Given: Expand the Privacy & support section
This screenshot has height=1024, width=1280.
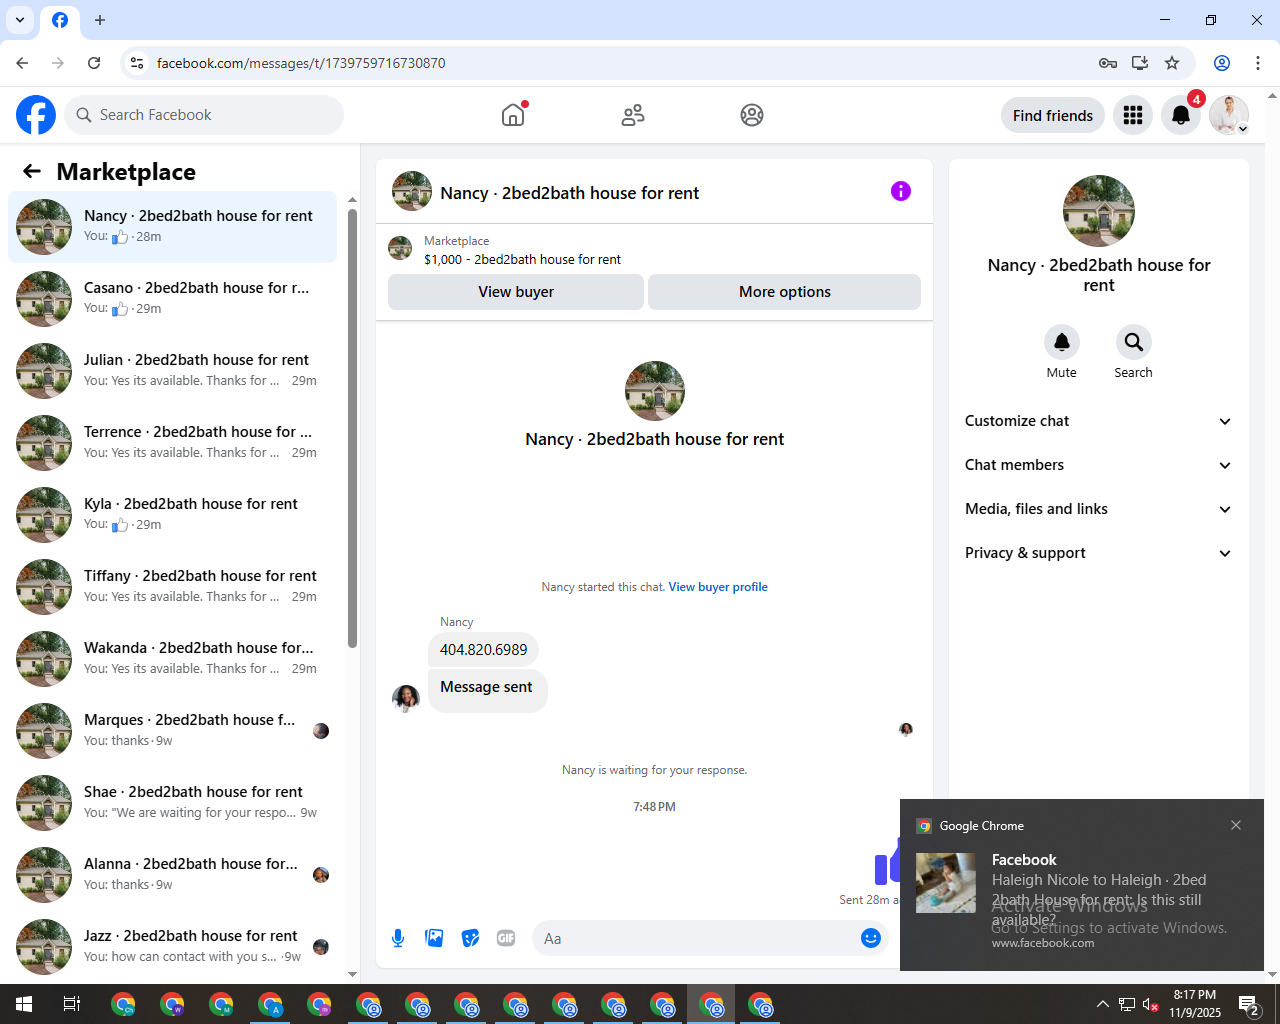Looking at the screenshot, I should [1098, 553].
